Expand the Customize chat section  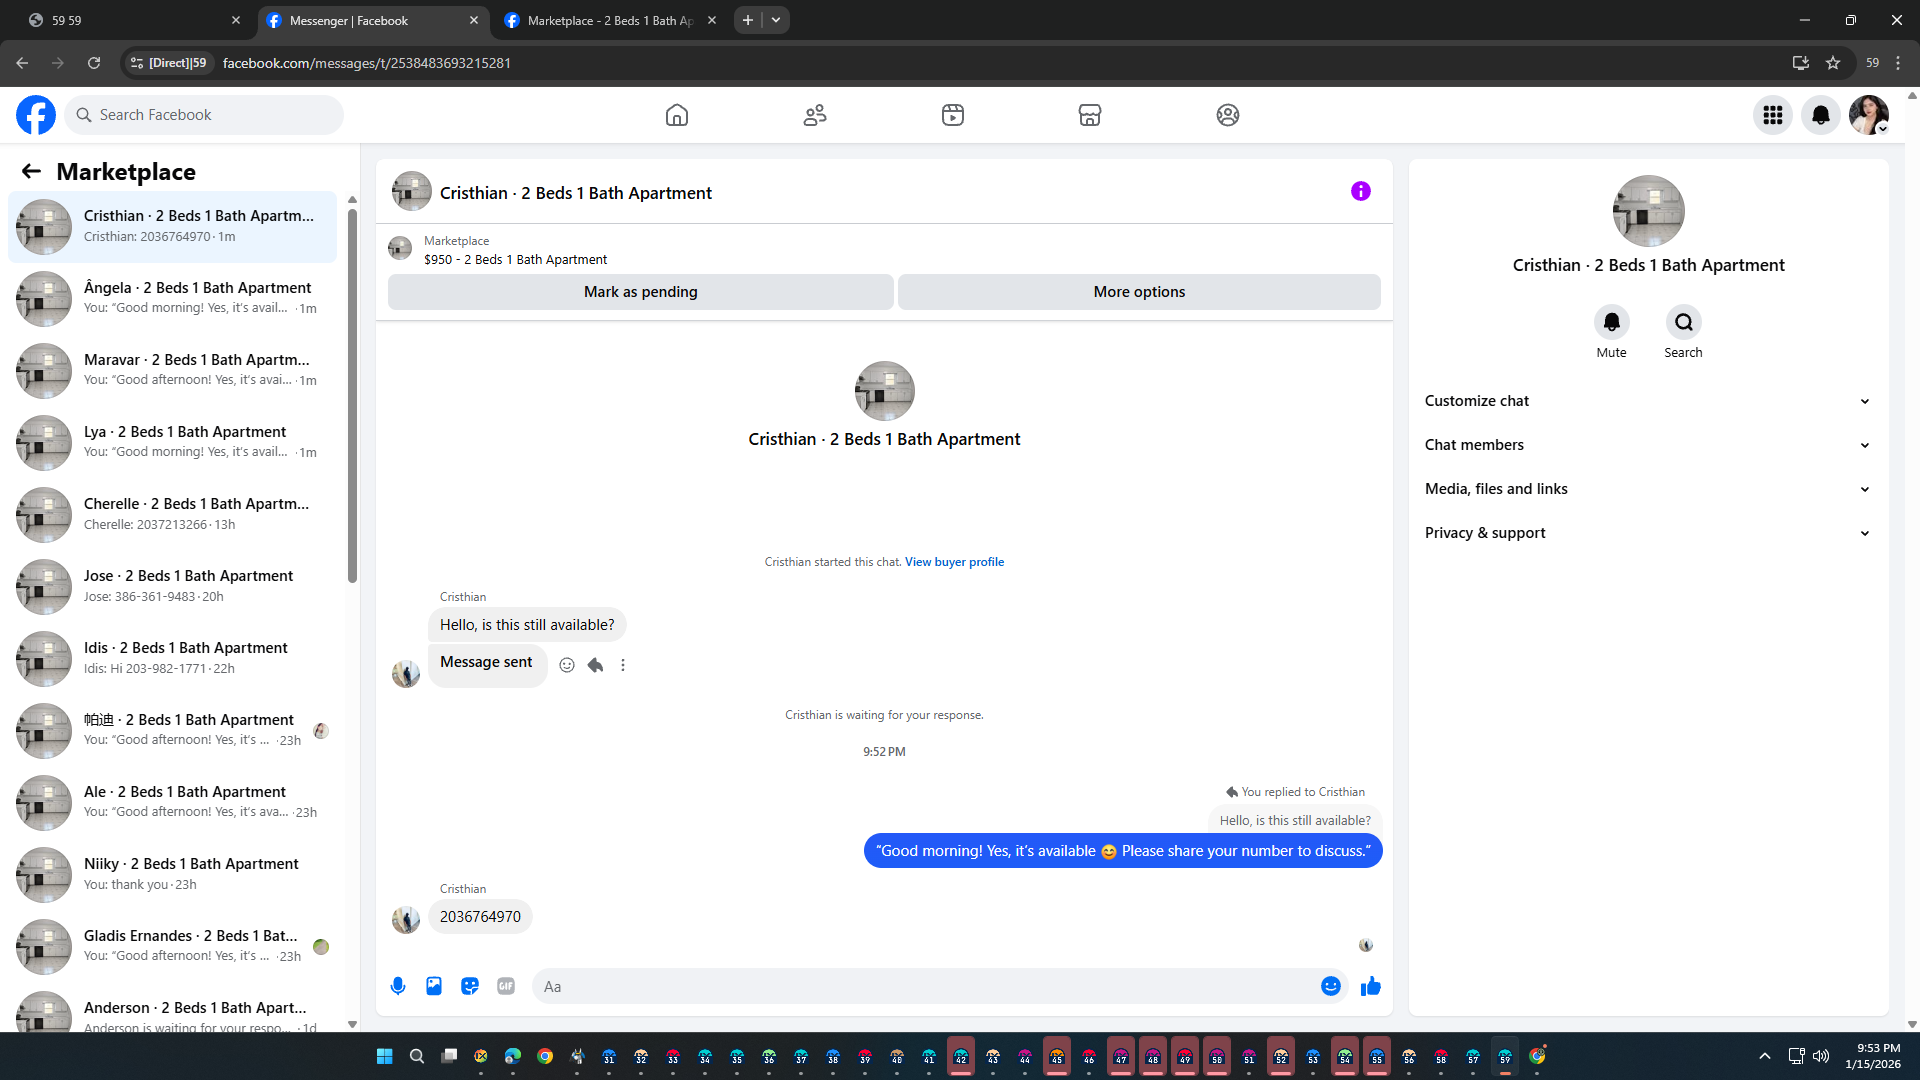pyautogui.click(x=1647, y=401)
